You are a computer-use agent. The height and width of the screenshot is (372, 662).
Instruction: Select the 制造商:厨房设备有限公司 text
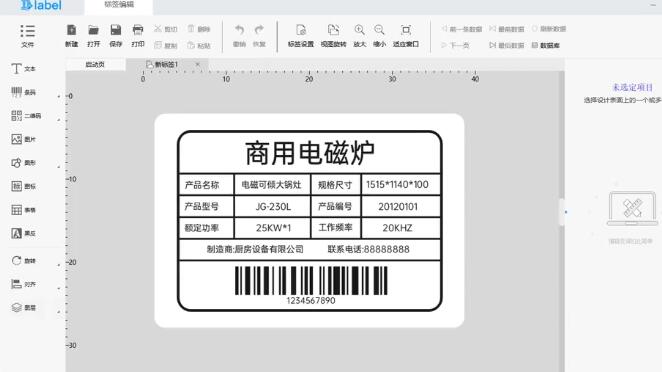point(255,249)
